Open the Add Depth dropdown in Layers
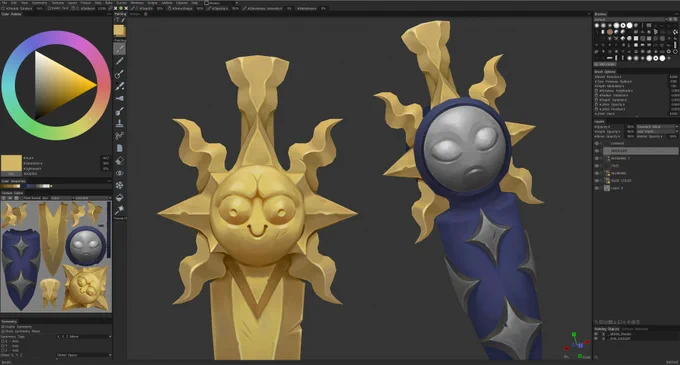Viewport: 680px width, 365px height. [657, 131]
